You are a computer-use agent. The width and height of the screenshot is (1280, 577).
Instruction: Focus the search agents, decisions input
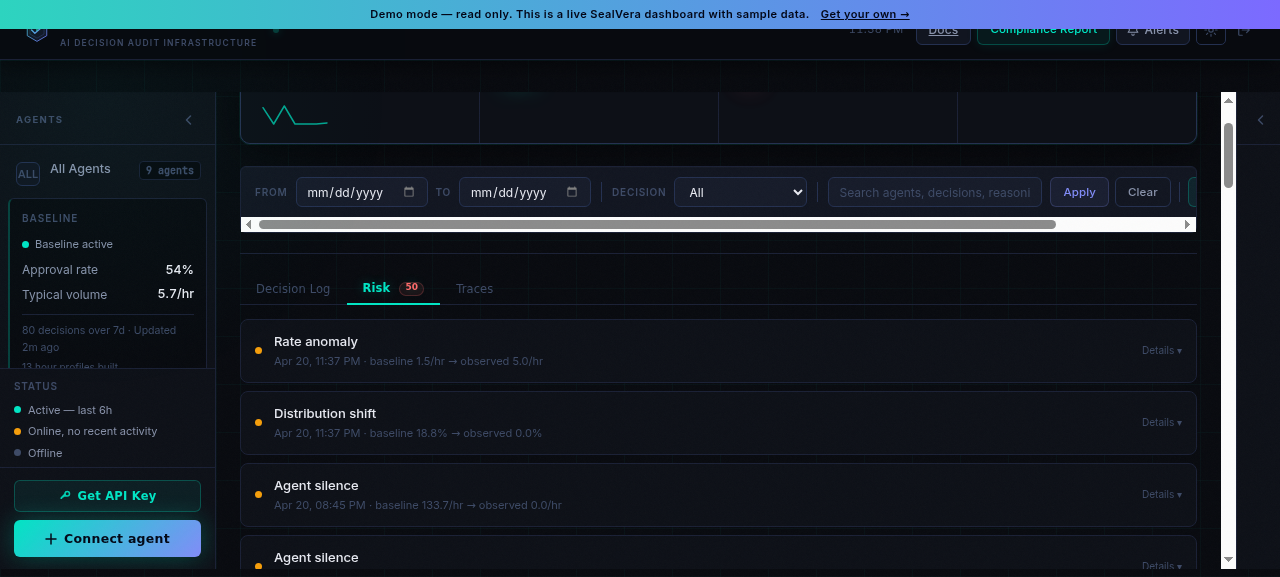click(935, 192)
